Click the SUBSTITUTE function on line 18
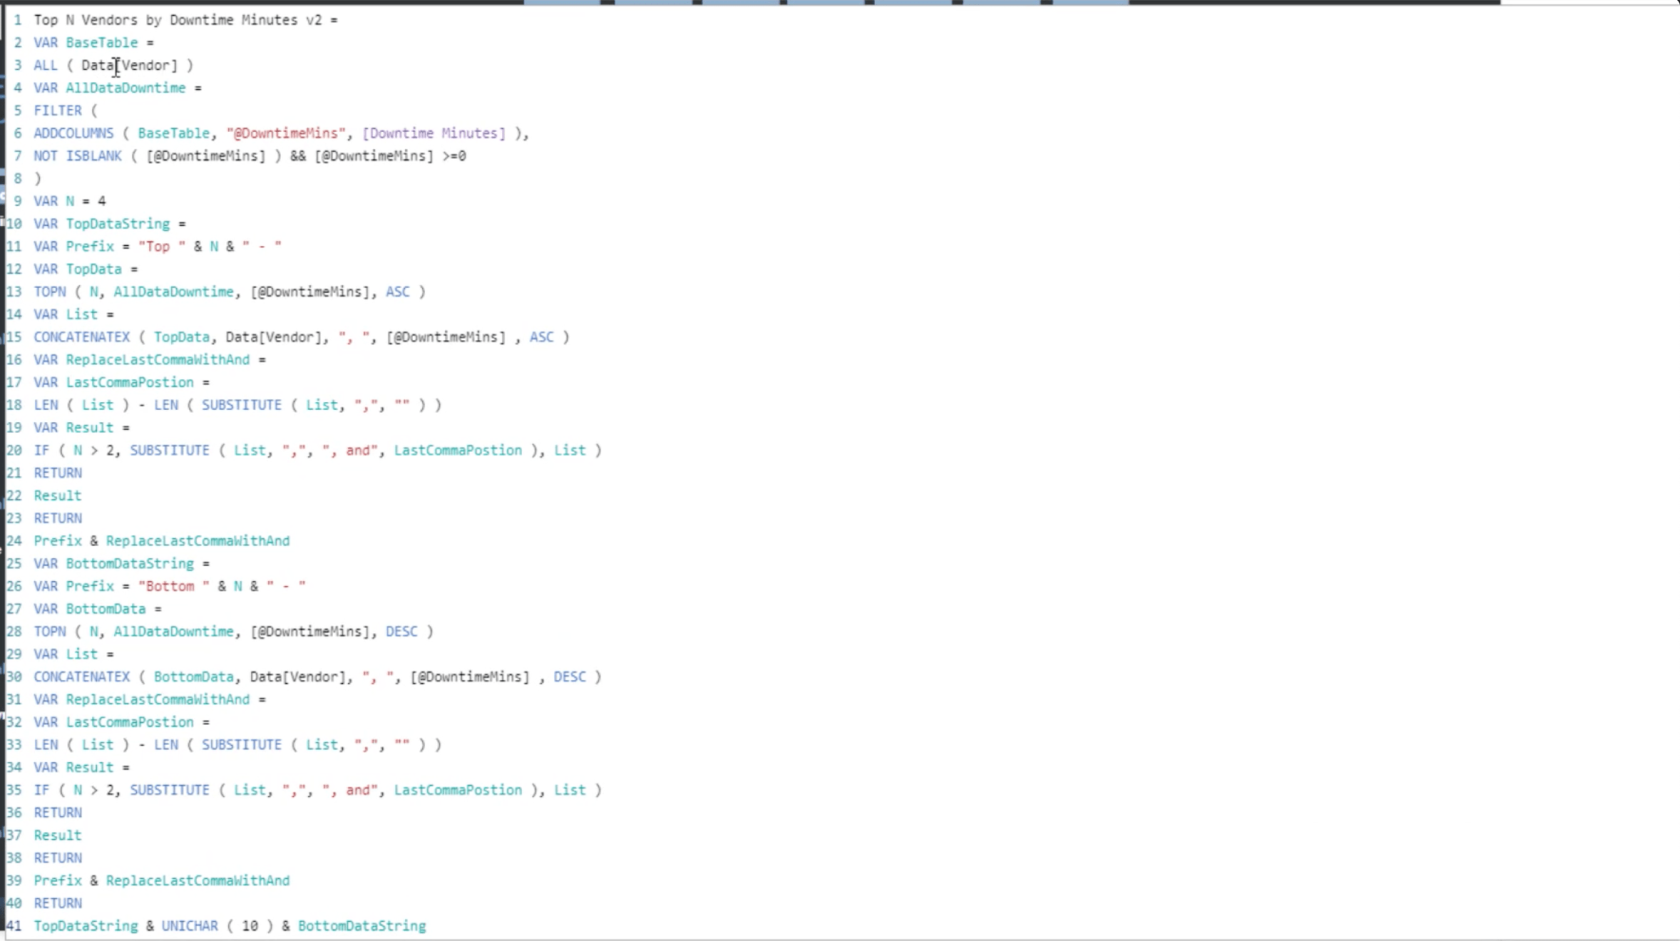 [242, 405]
